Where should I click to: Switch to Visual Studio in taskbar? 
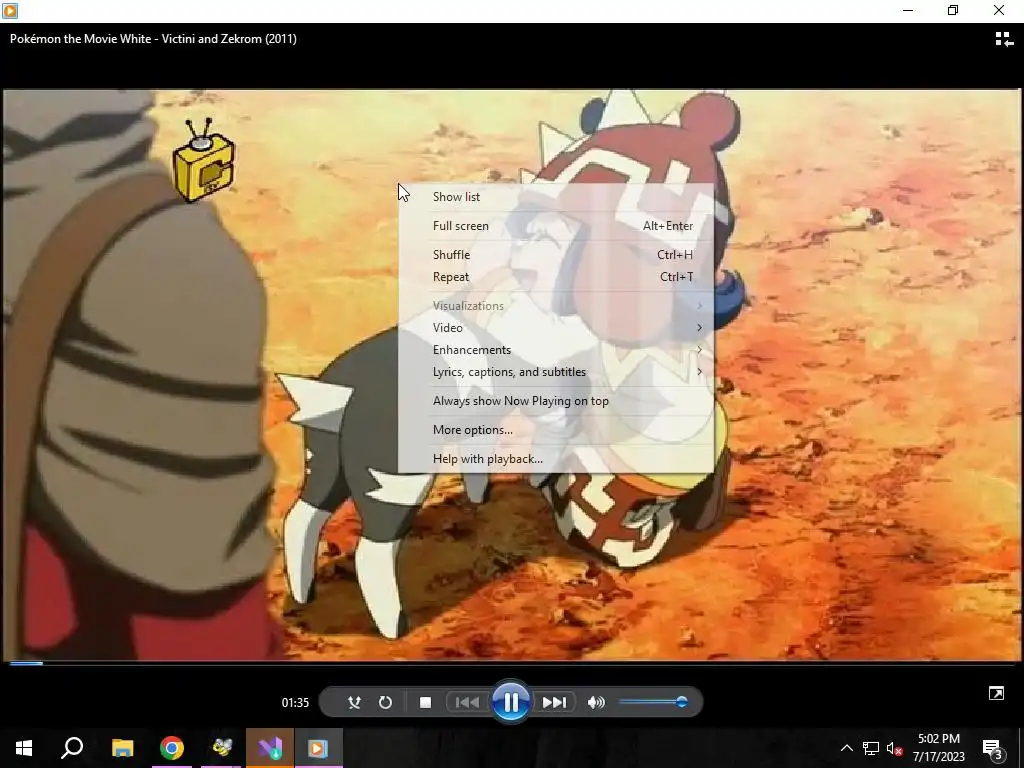point(270,748)
